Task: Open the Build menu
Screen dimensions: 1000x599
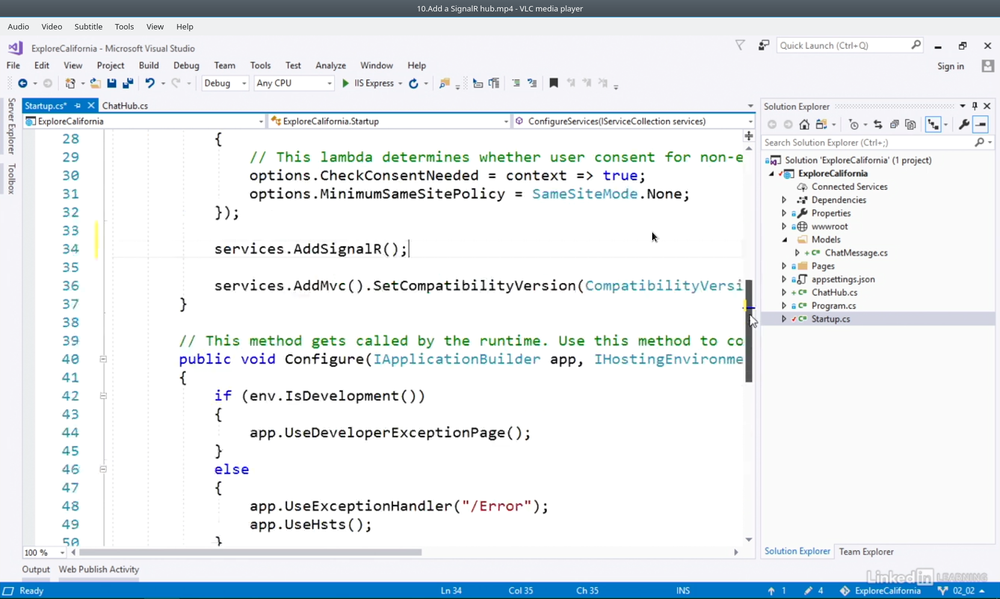Action: click(x=149, y=66)
